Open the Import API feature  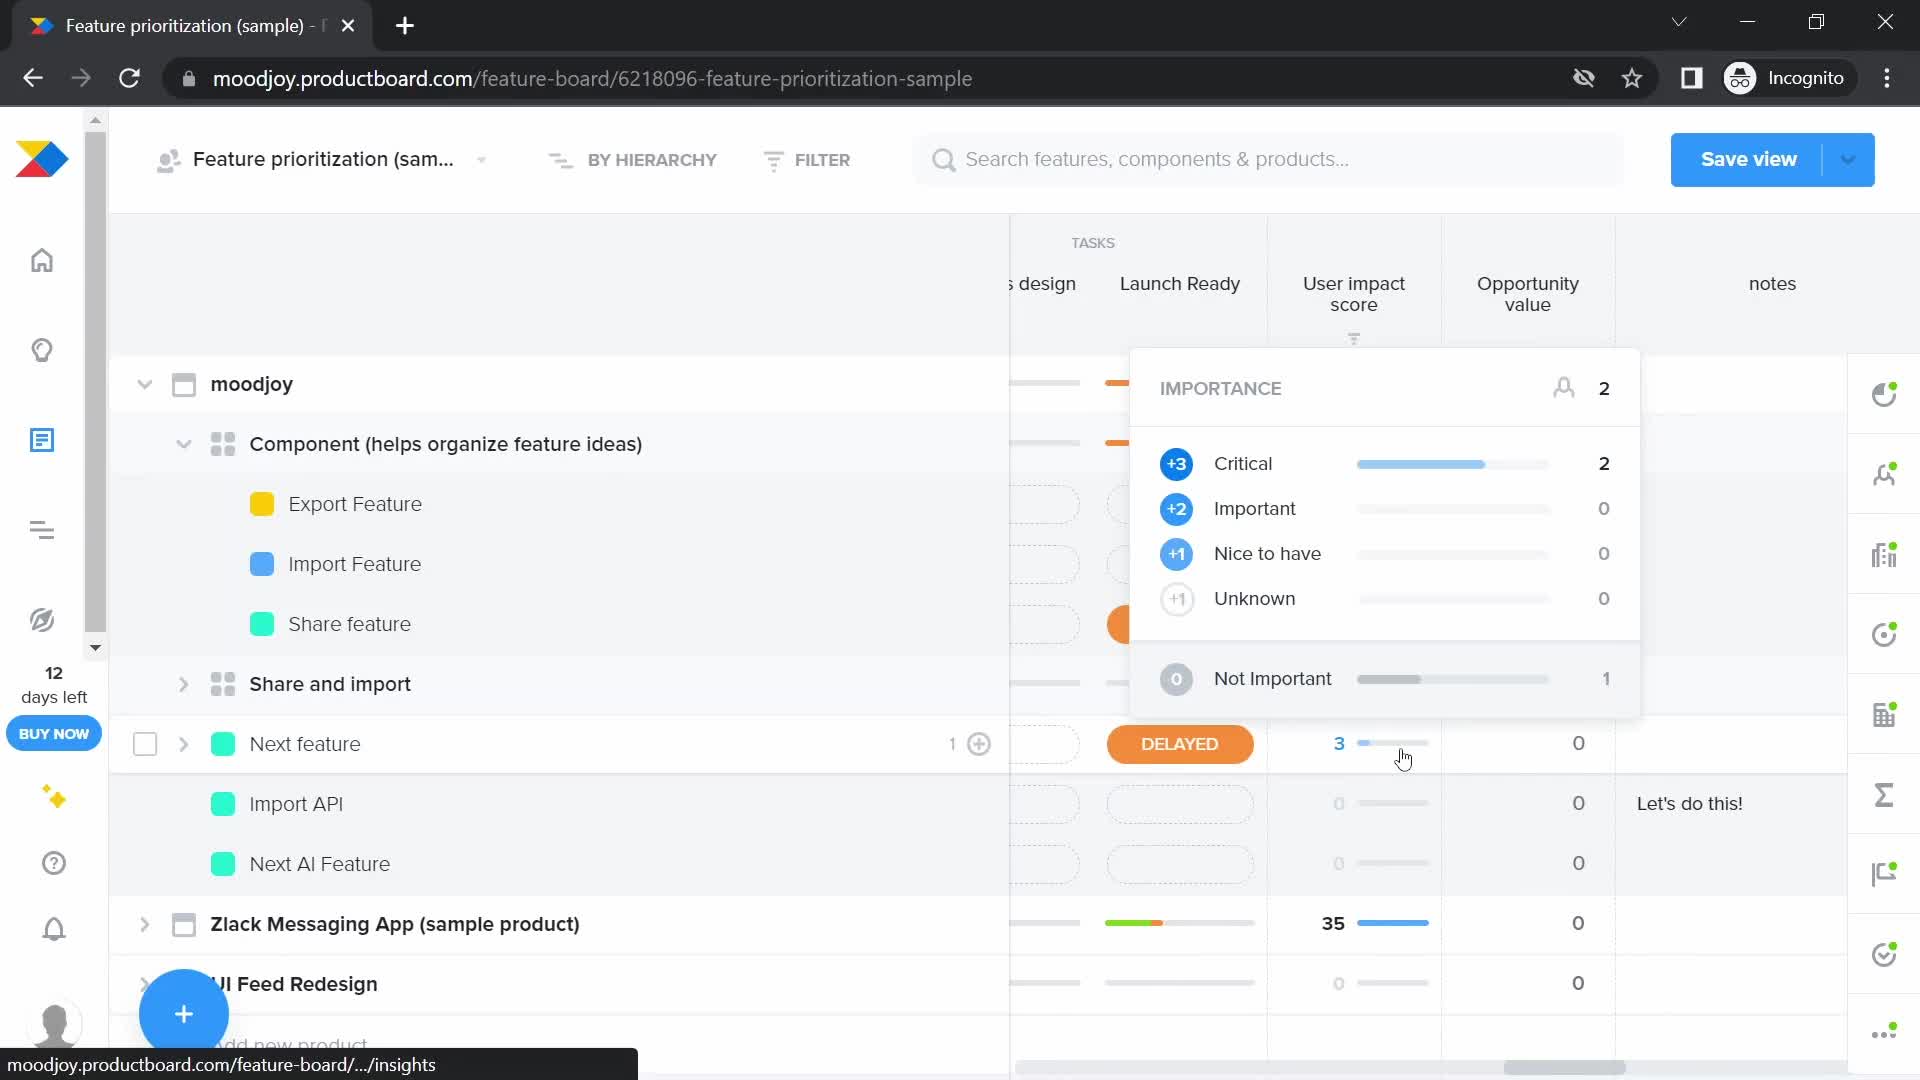(296, 804)
